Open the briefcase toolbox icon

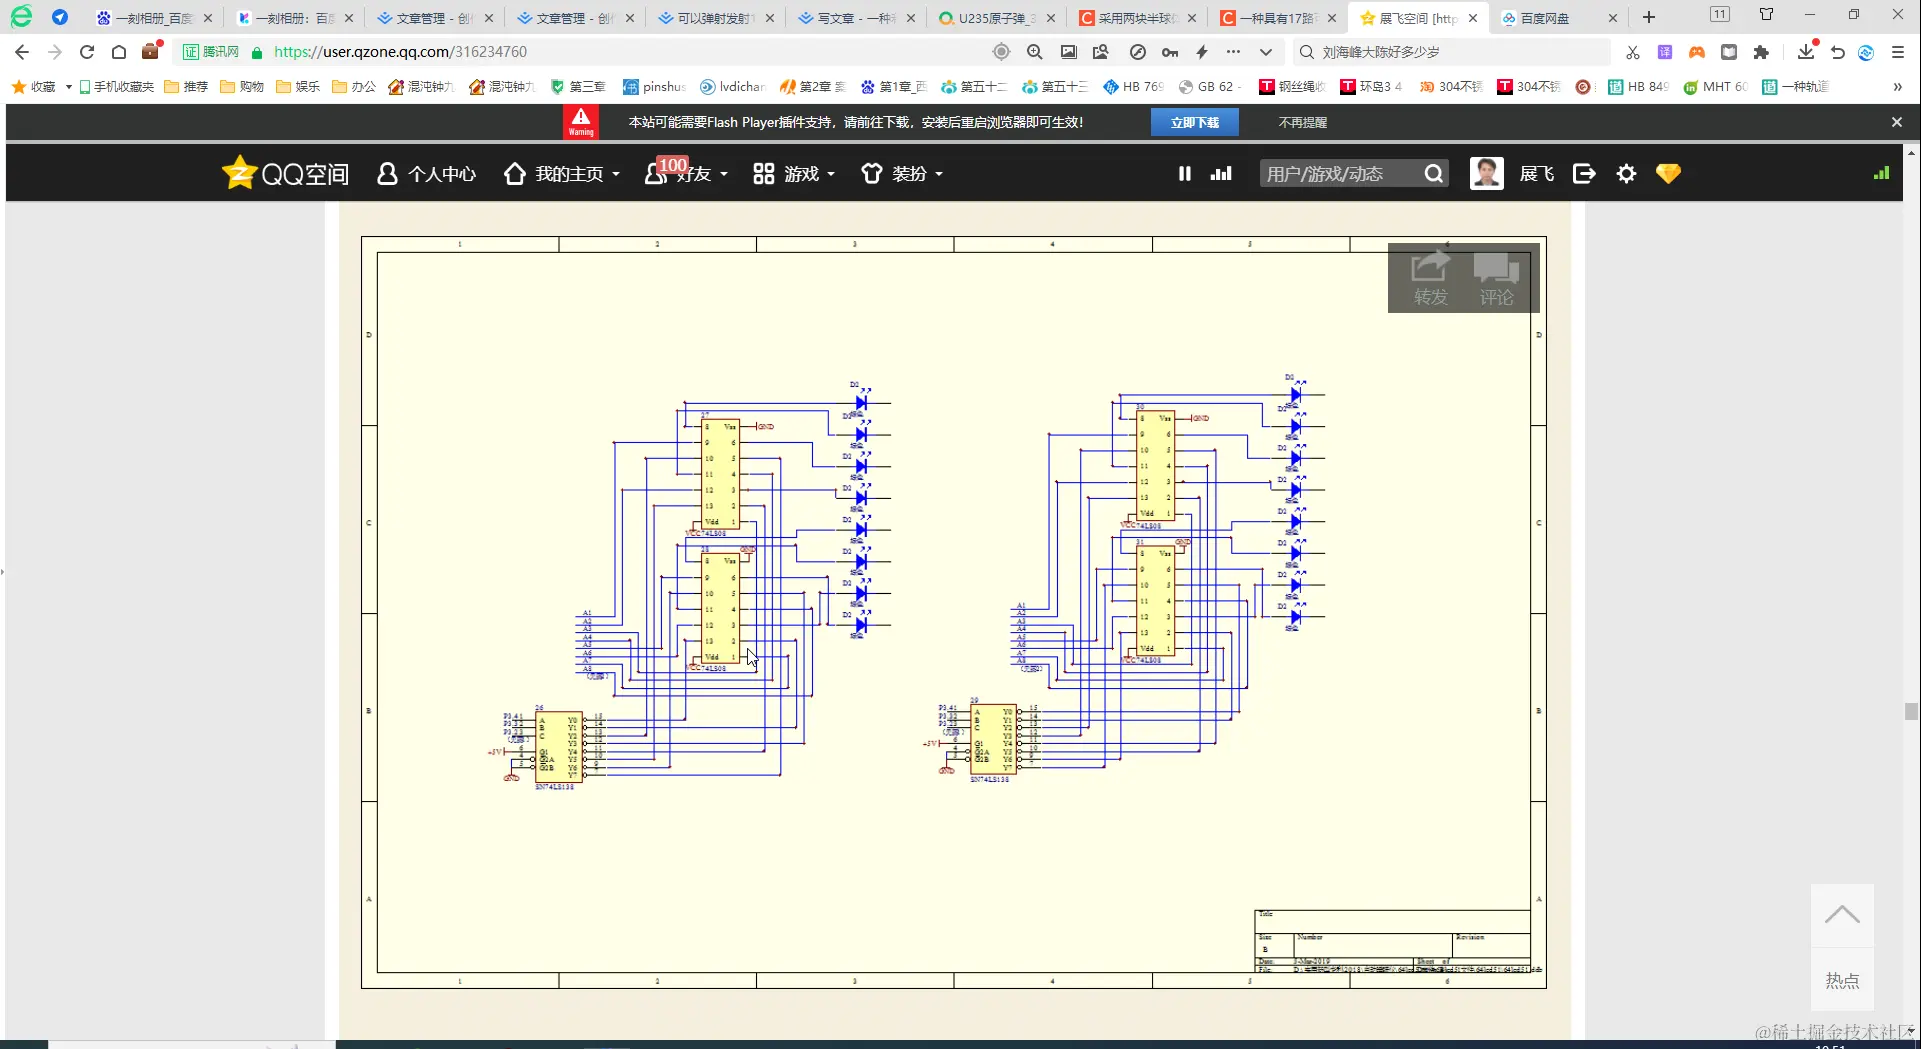[152, 51]
